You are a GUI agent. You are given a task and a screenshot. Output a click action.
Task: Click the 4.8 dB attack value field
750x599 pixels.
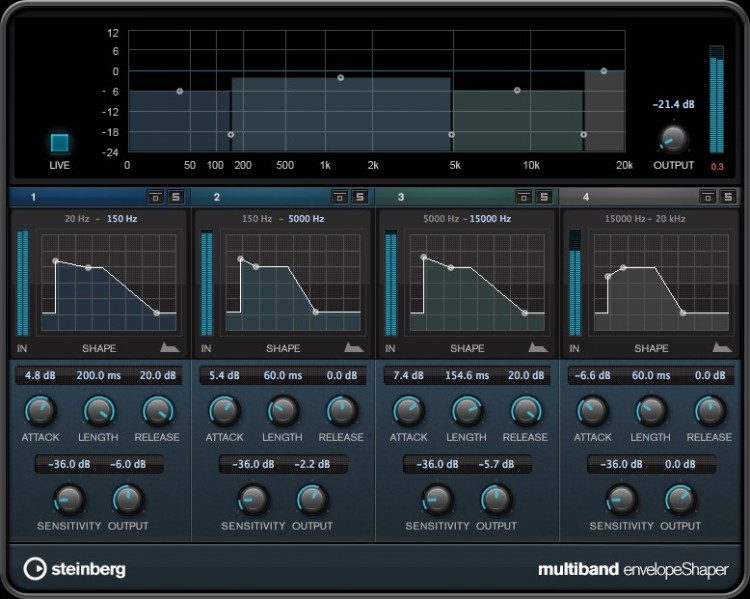coord(40,376)
